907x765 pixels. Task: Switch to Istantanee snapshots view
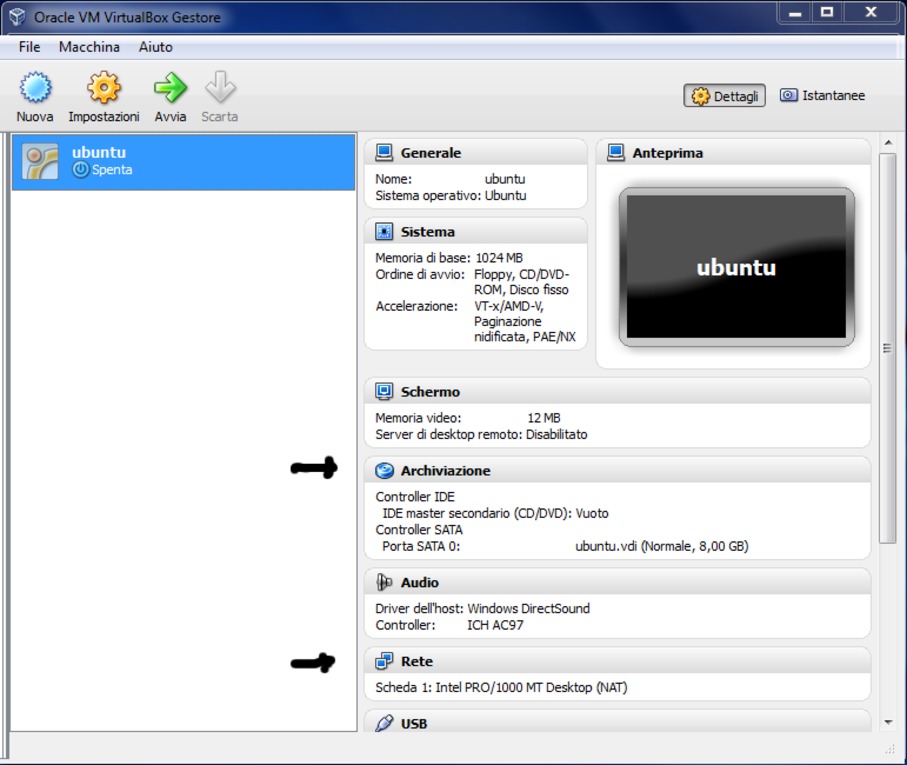point(822,96)
